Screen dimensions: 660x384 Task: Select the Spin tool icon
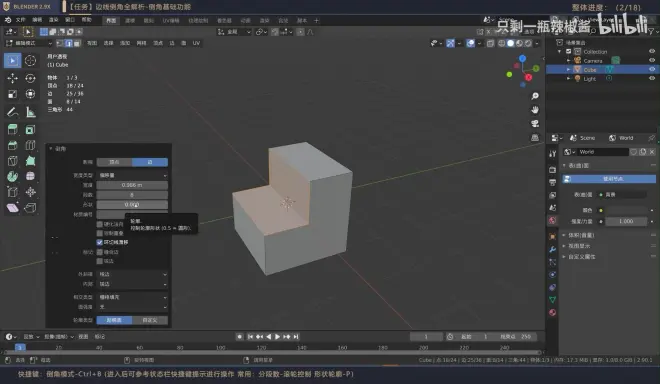tap(12, 176)
